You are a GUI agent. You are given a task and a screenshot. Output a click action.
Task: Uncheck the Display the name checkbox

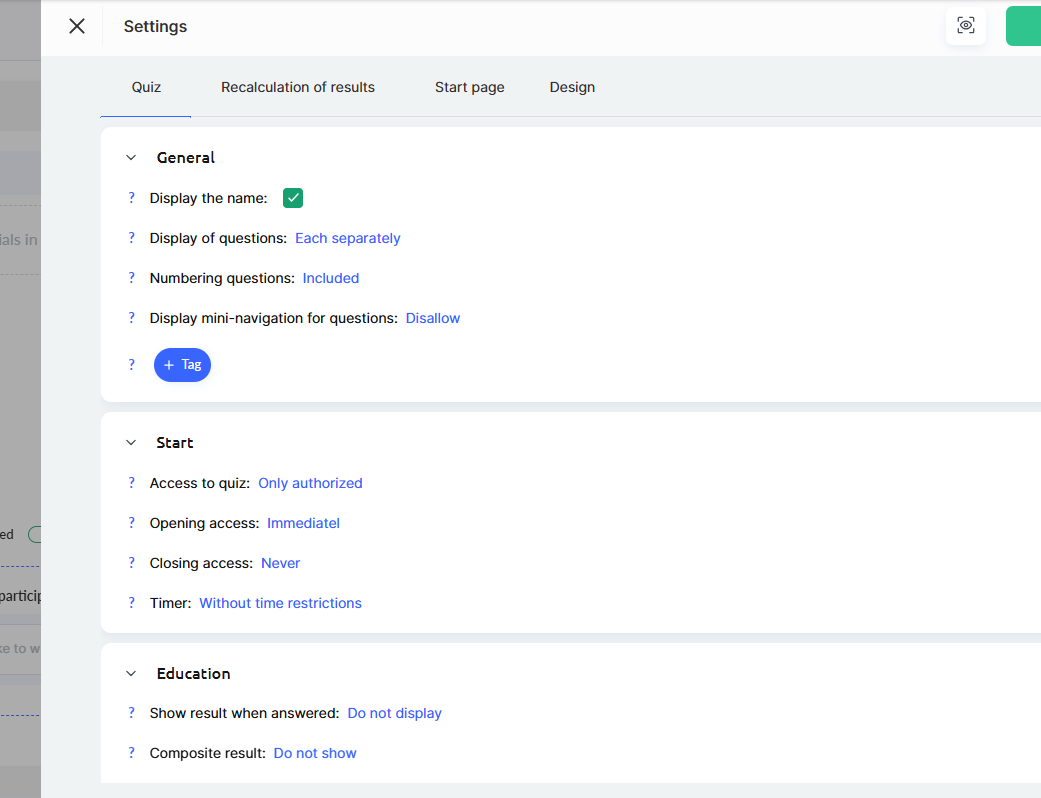tap(293, 198)
